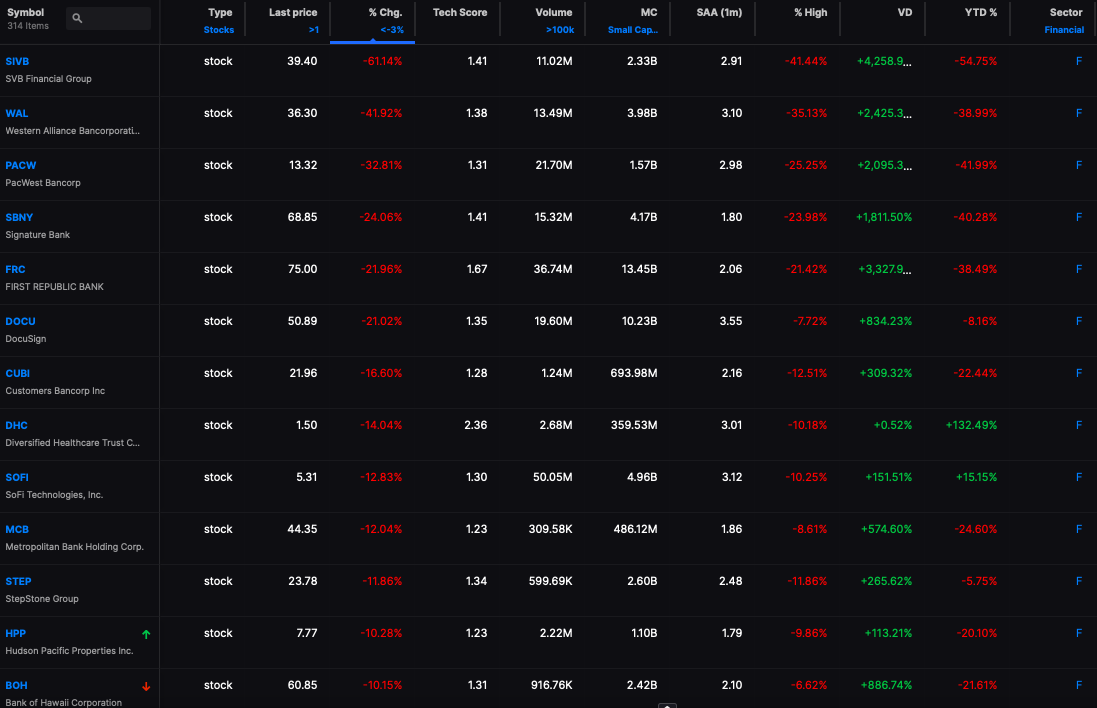
Task: Click the symbol search input field
Action: pyautogui.click(x=108, y=18)
